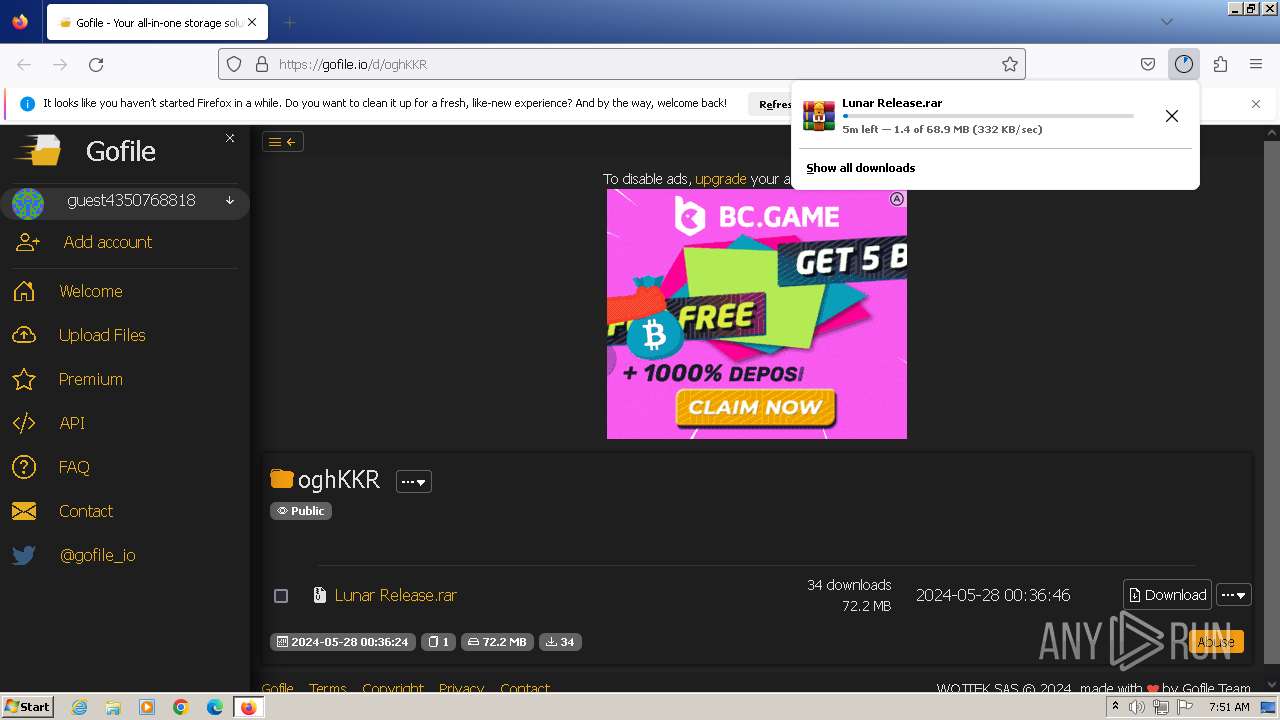This screenshot has width=1280, height=720.
Task: Open the Firefox hamburger menu
Action: click(x=1256, y=64)
